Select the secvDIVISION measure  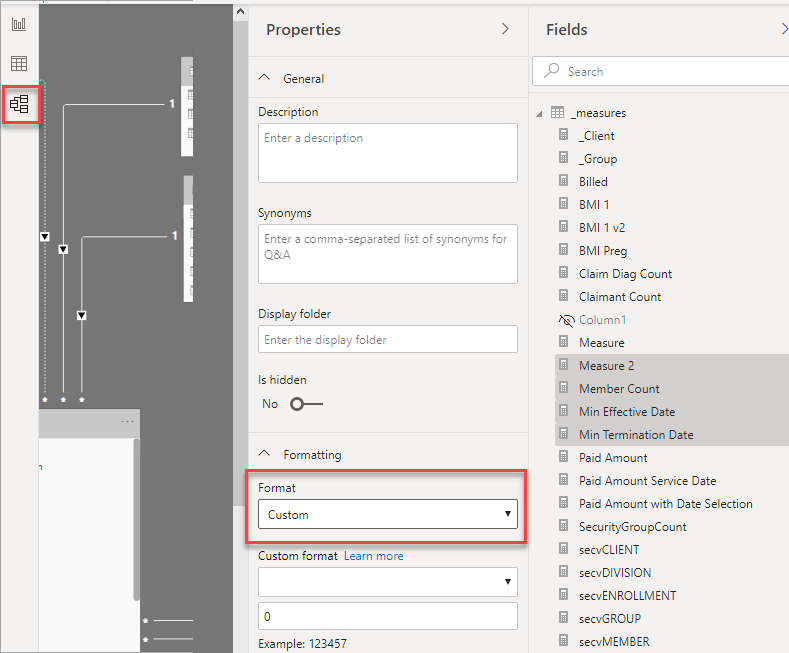point(615,573)
